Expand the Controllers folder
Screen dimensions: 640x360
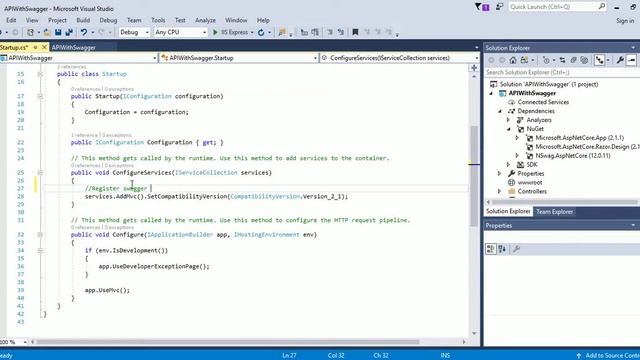[x=500, y=191]
